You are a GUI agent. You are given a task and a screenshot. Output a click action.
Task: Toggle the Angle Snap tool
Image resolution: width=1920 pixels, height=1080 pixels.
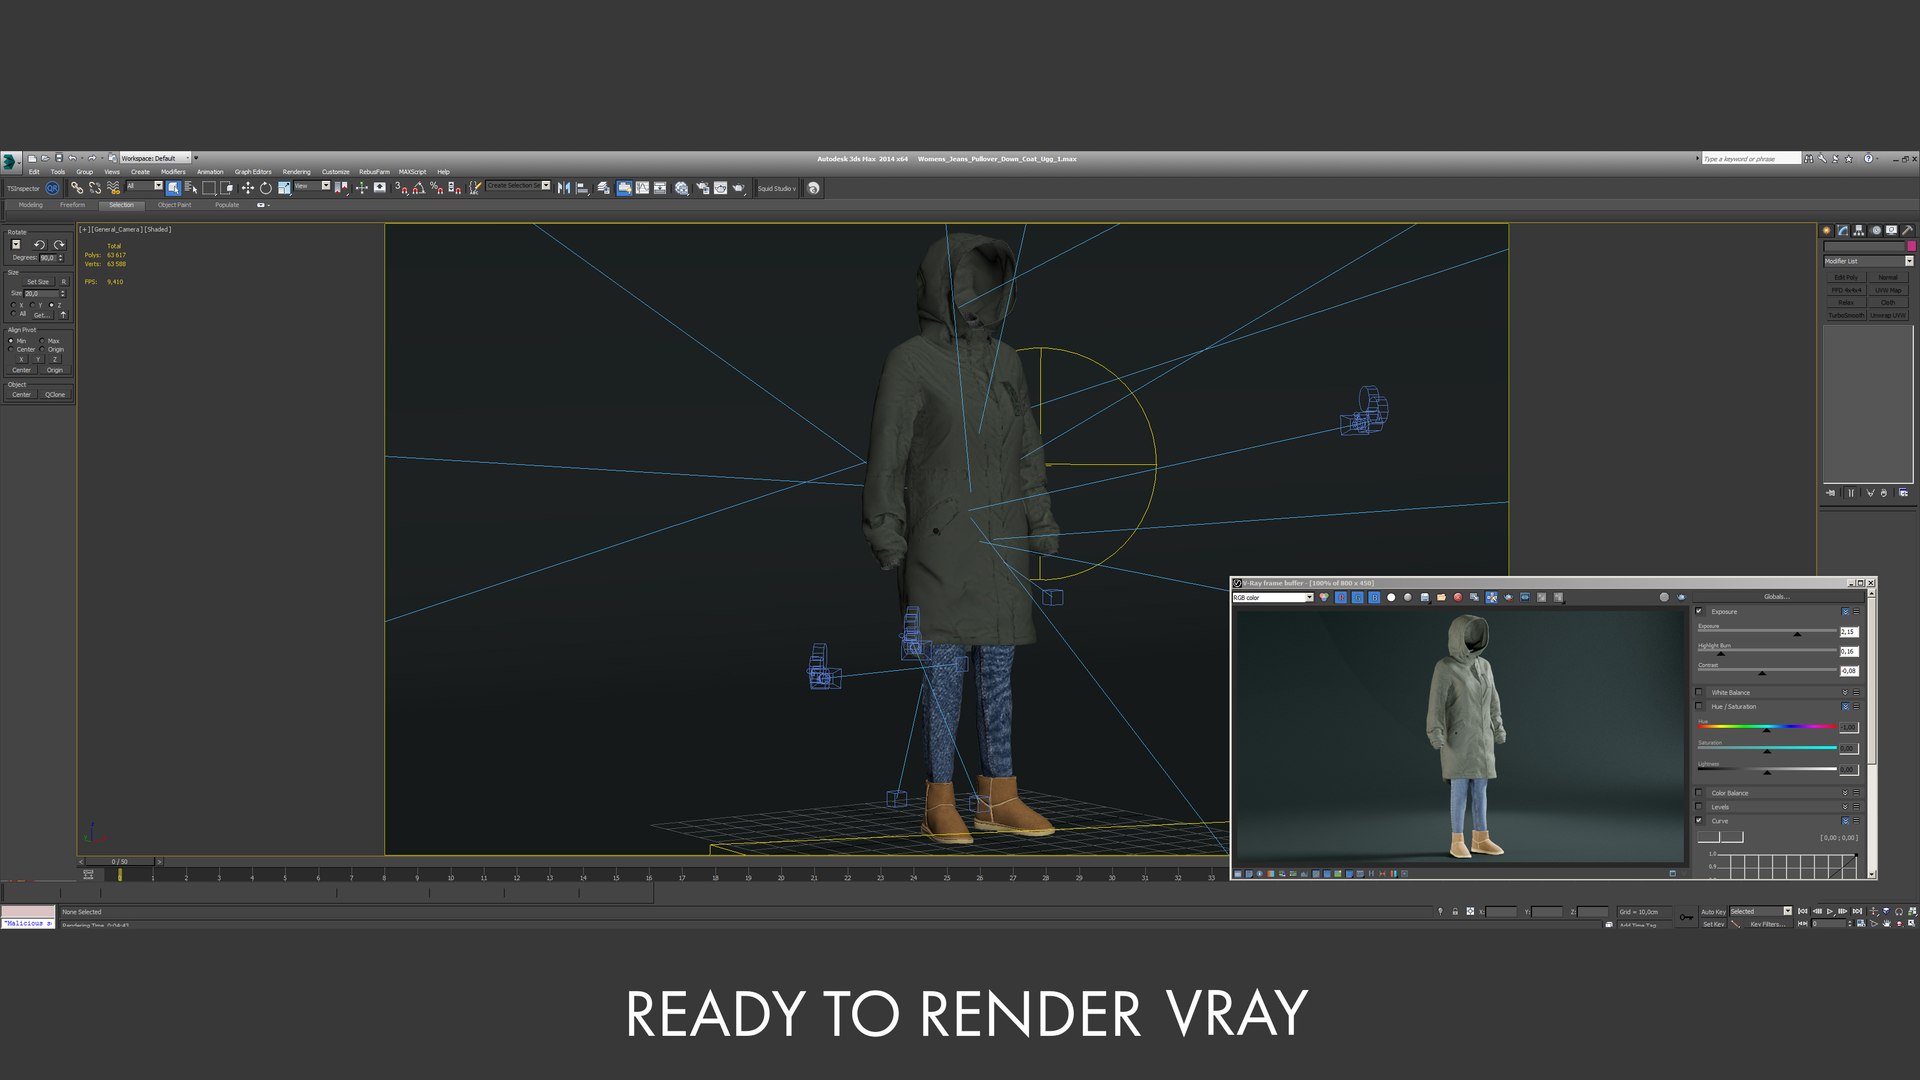point(419,187)
